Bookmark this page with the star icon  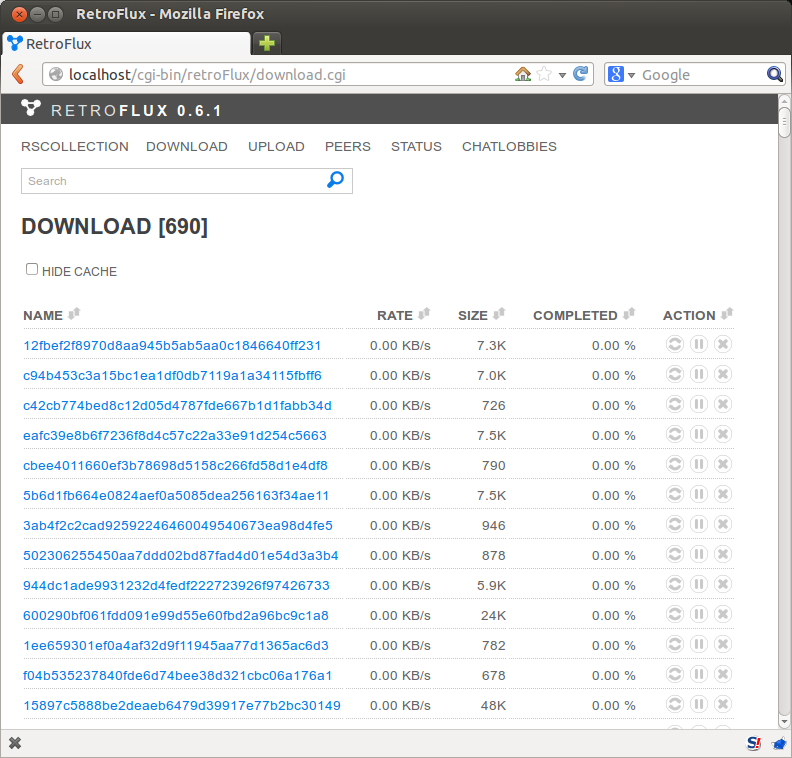(x=544, y=74)
